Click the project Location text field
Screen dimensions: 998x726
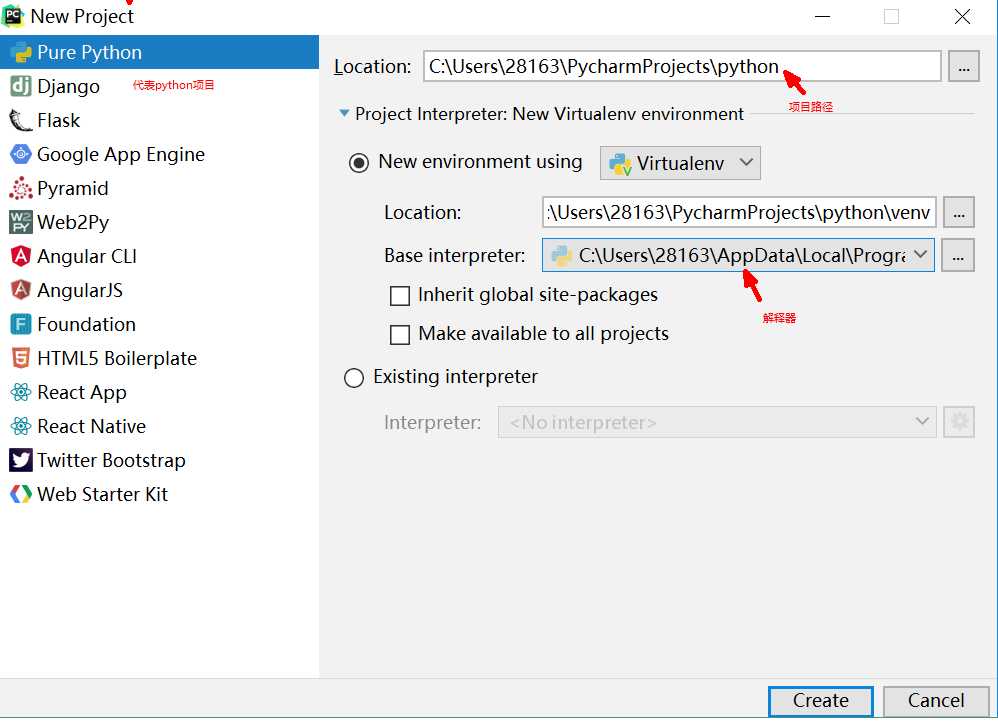(x=682, y=66)
